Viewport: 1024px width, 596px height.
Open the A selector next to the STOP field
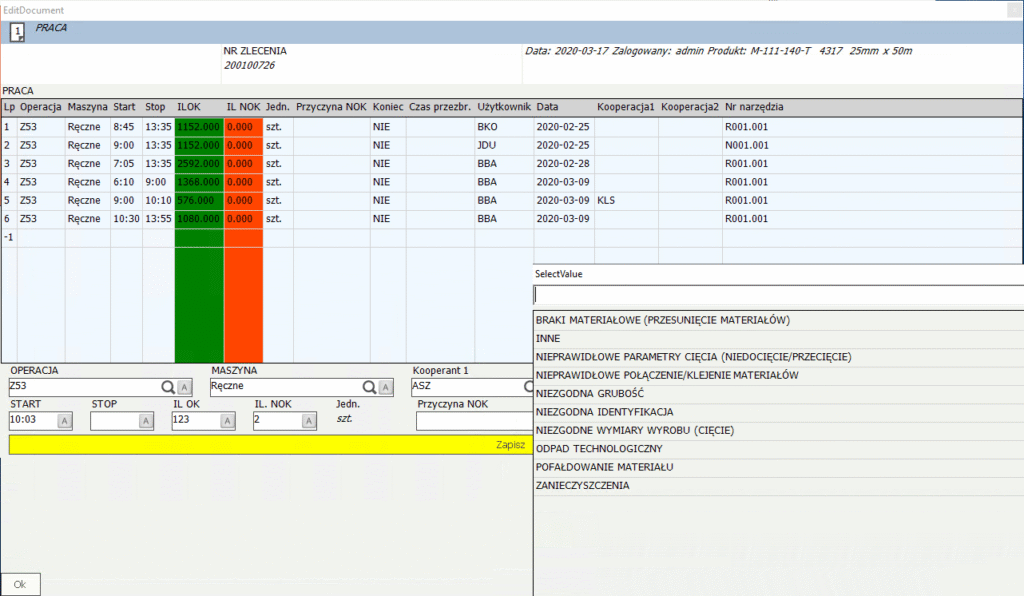146,420
